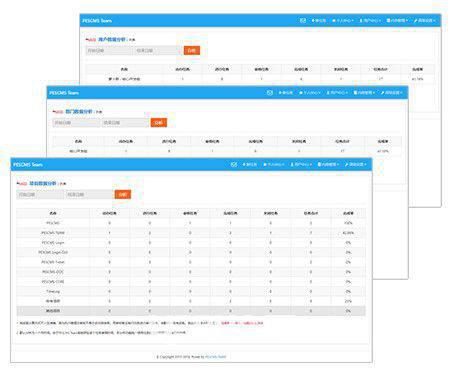Focus the end date field in the front window
The image size is (458, 389).
tap(89, 194)
